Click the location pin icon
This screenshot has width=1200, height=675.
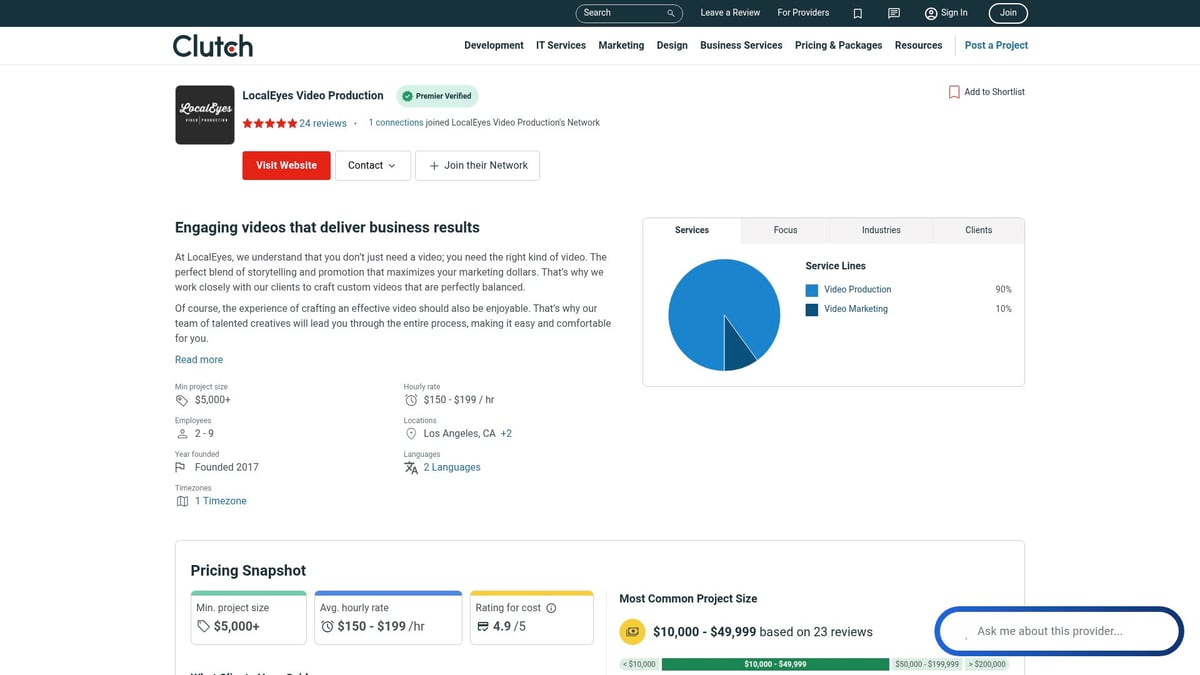[x=411, y=434]
